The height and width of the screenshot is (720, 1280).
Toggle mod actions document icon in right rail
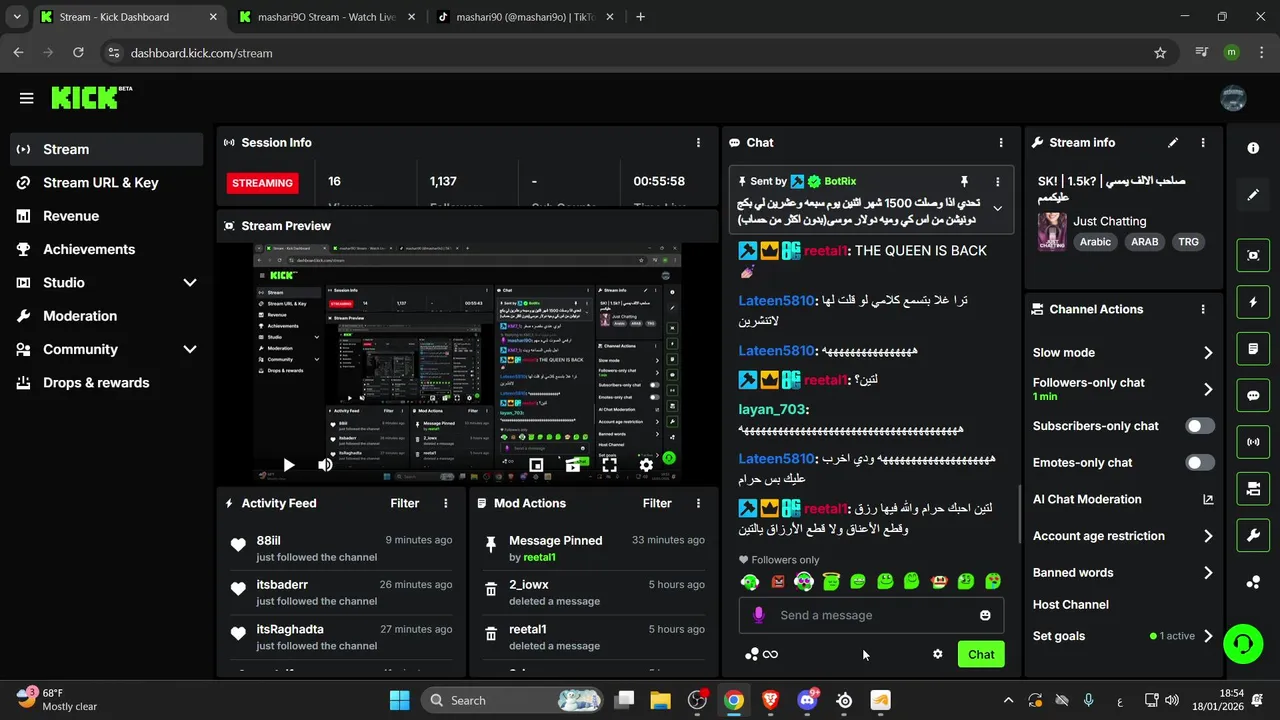pos(1253,349)
